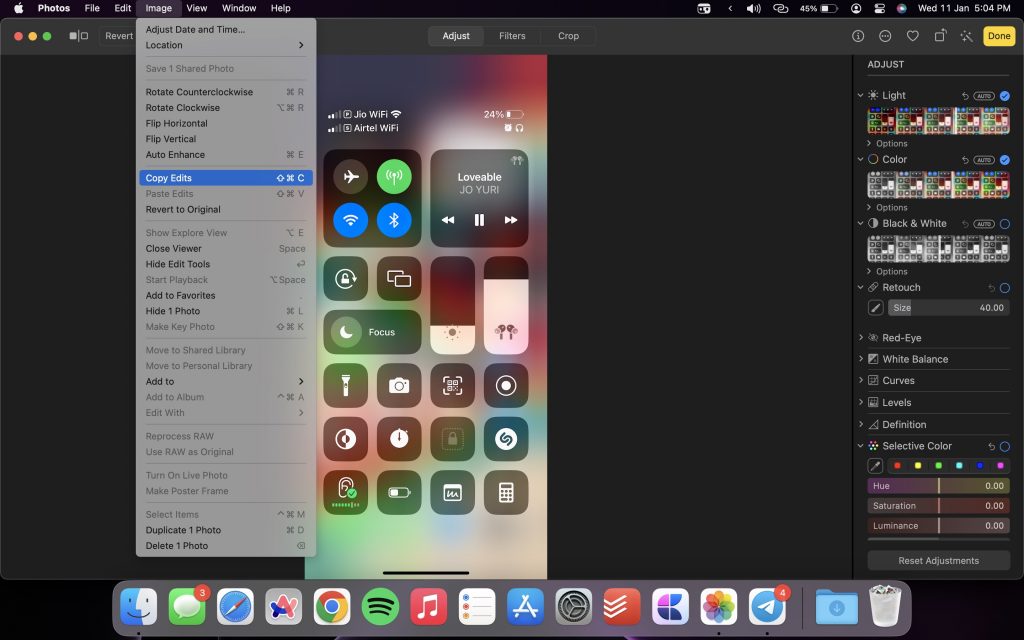Screen dimensions: 1024x640
Task: Open the Photos app icon in the Dock
Action: [717, 605]
